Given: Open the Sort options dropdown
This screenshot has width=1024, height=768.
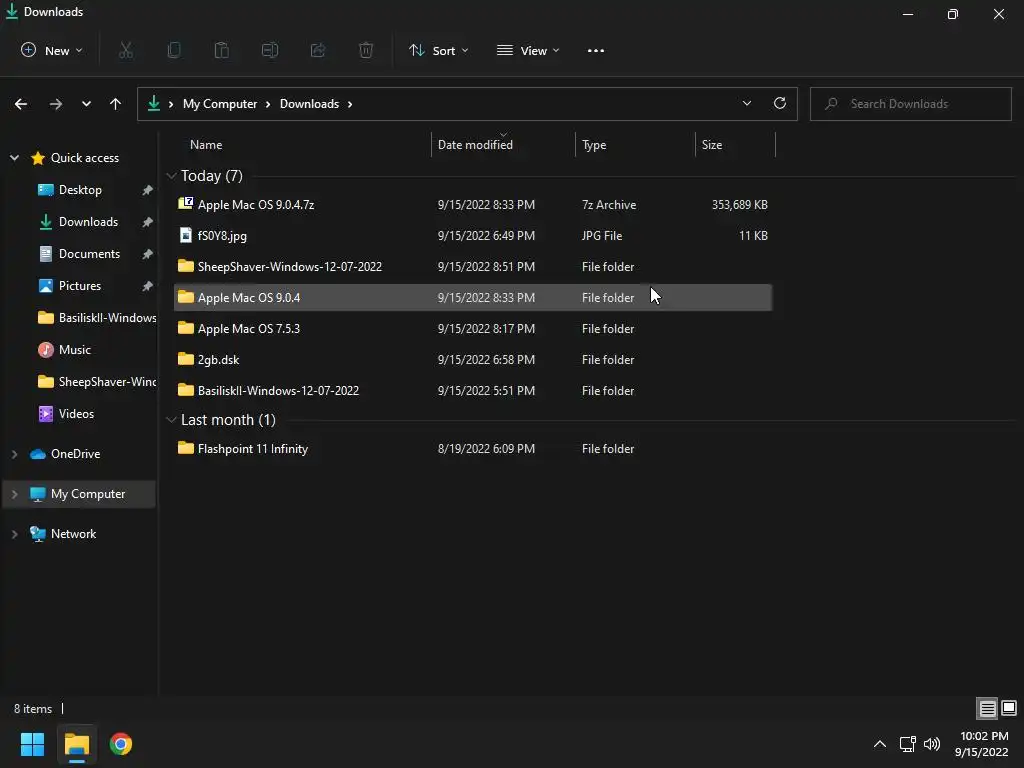Looking at the screenshot, I should click(x=438, y=50).
